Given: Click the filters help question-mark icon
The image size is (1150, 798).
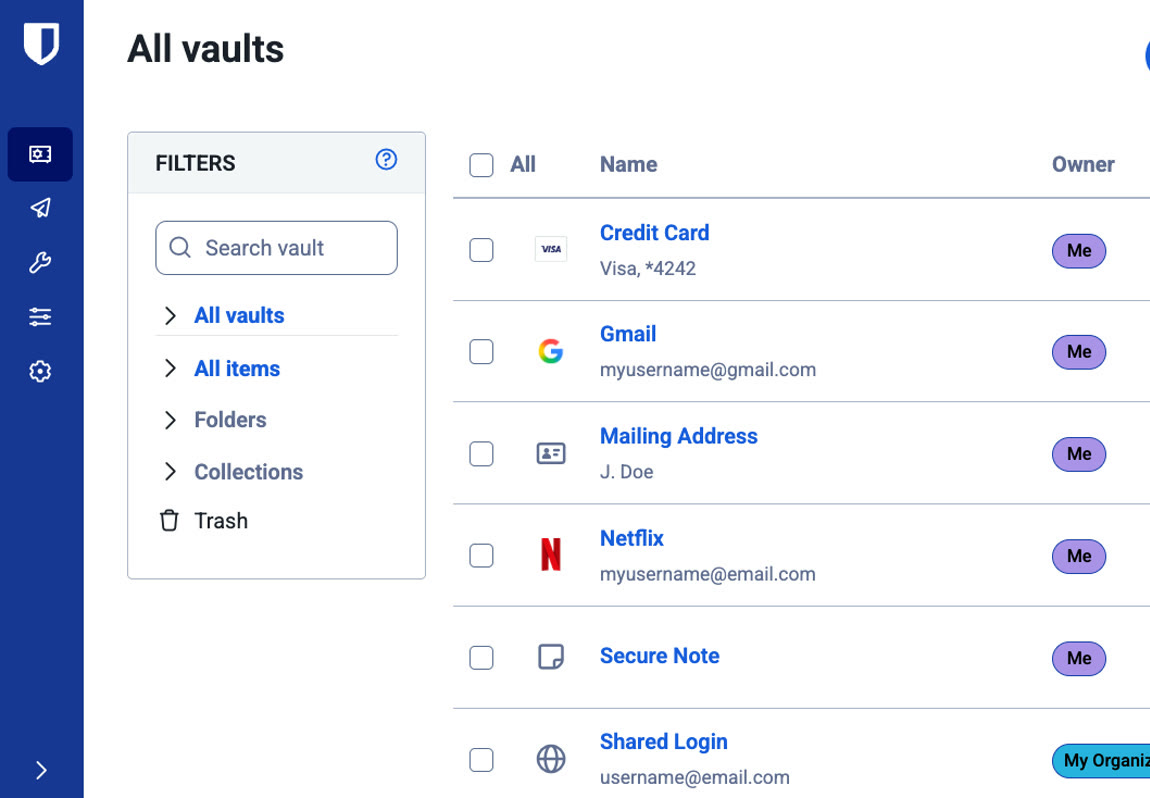Looking at the screenshot, I should click(387, 159).
